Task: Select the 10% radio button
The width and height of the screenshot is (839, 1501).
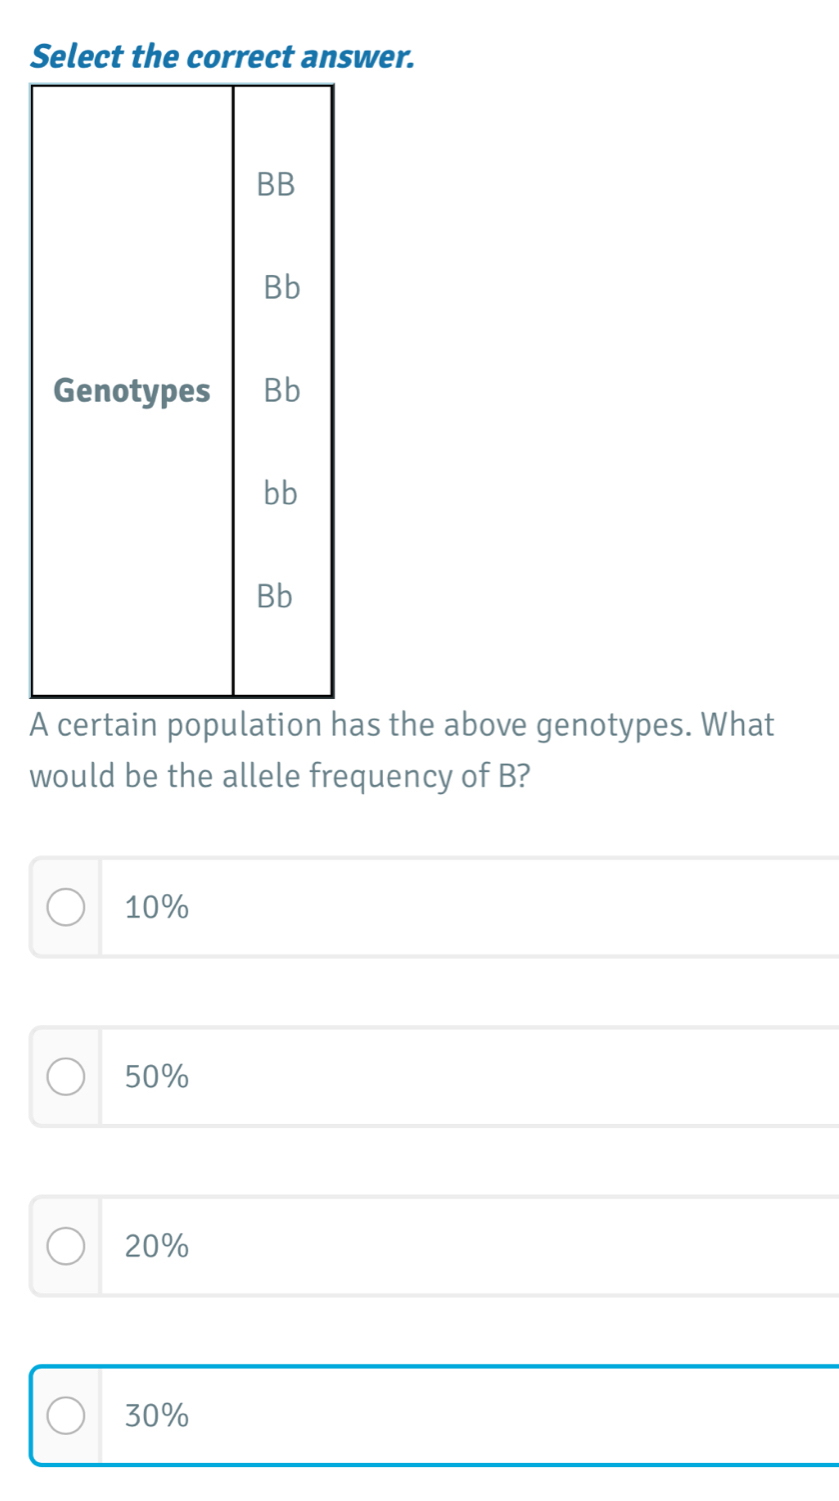Action: pos(67,907)
